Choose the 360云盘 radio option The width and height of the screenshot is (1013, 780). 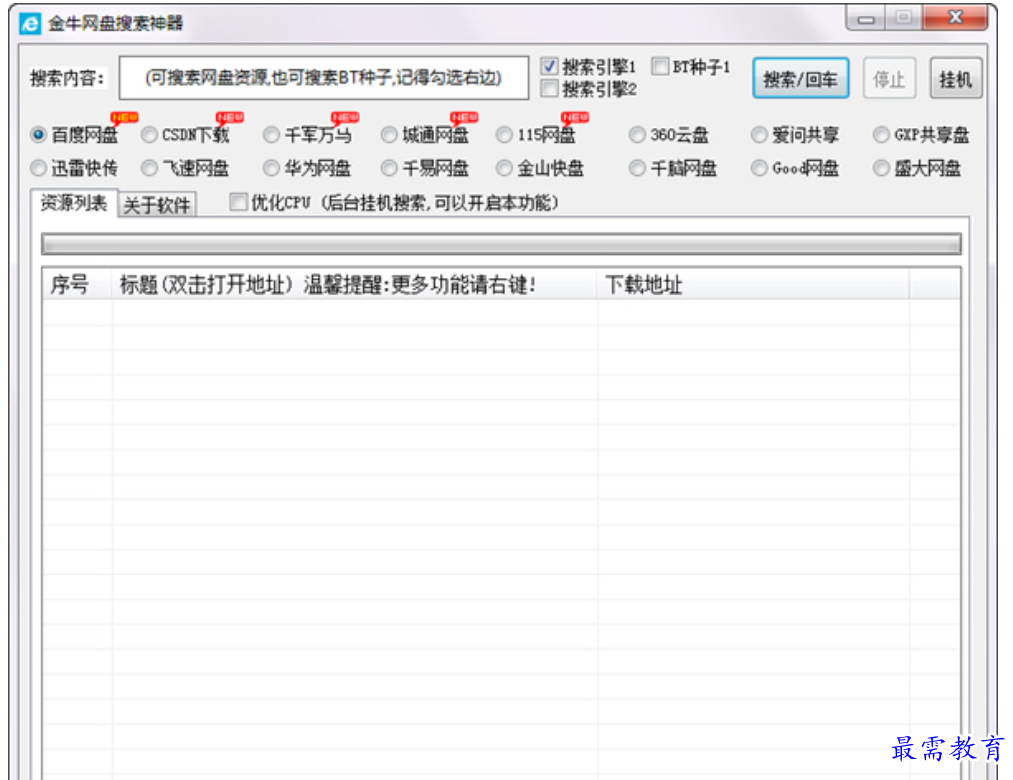[637, 135]
